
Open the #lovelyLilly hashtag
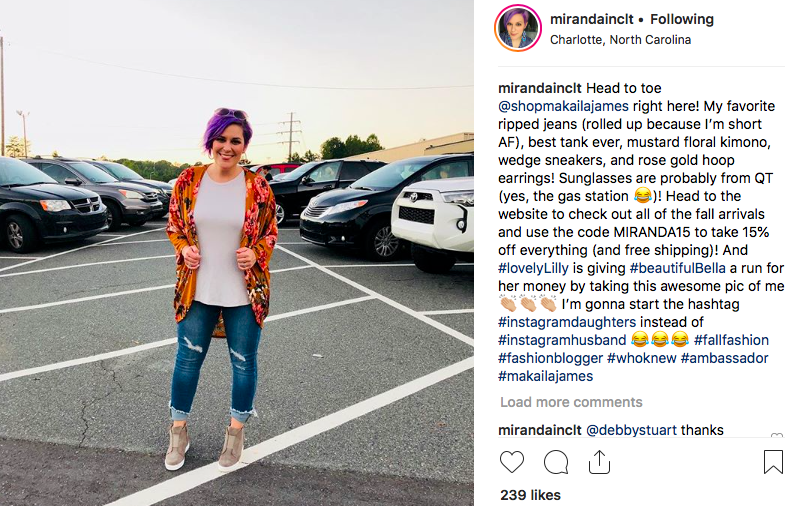533,268
